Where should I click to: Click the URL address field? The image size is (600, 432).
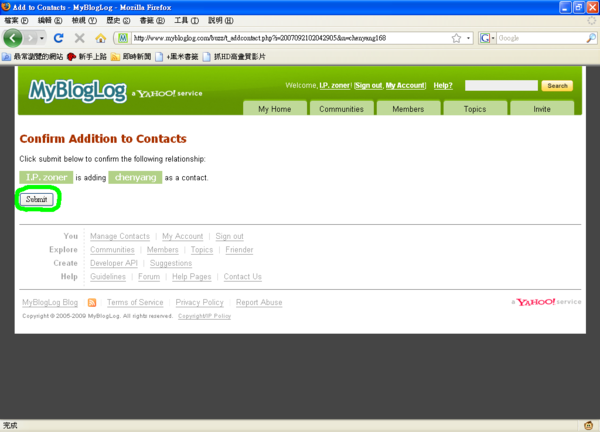click(290, 38)
